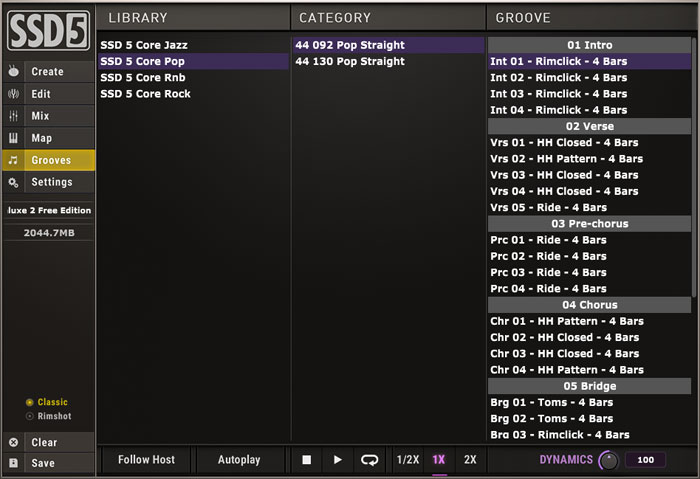Select Prc 01 - Ride groove
700x479 pixels.
point(589,240)
